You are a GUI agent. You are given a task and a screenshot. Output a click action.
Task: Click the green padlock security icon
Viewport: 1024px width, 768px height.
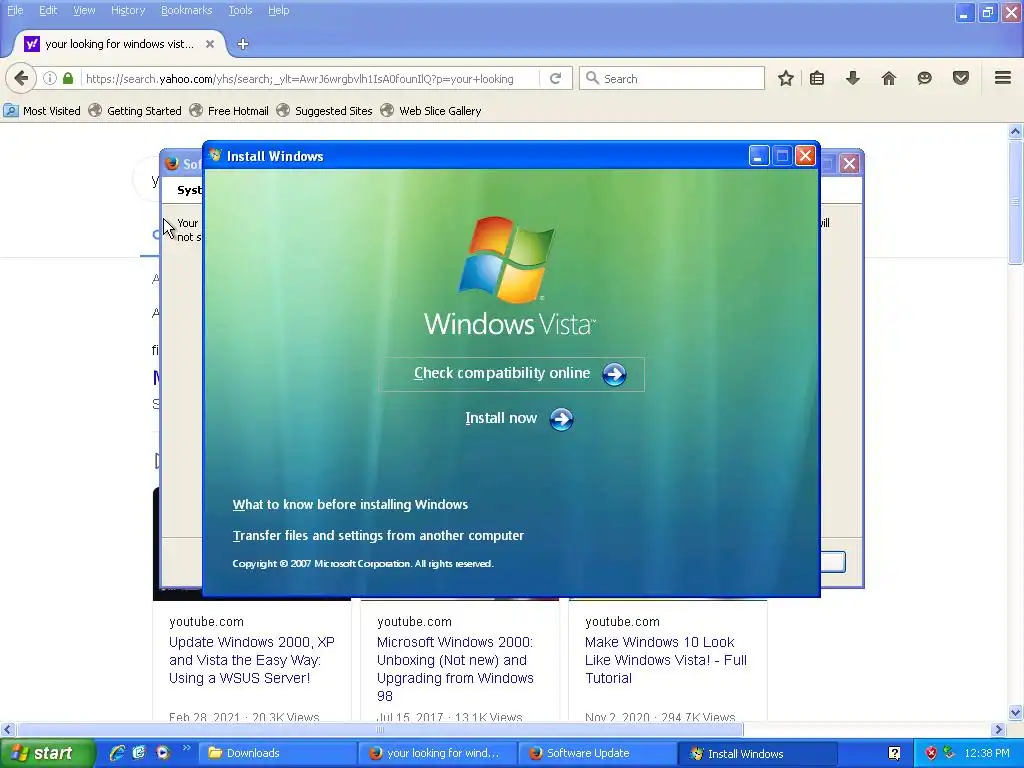coord(68,78)
